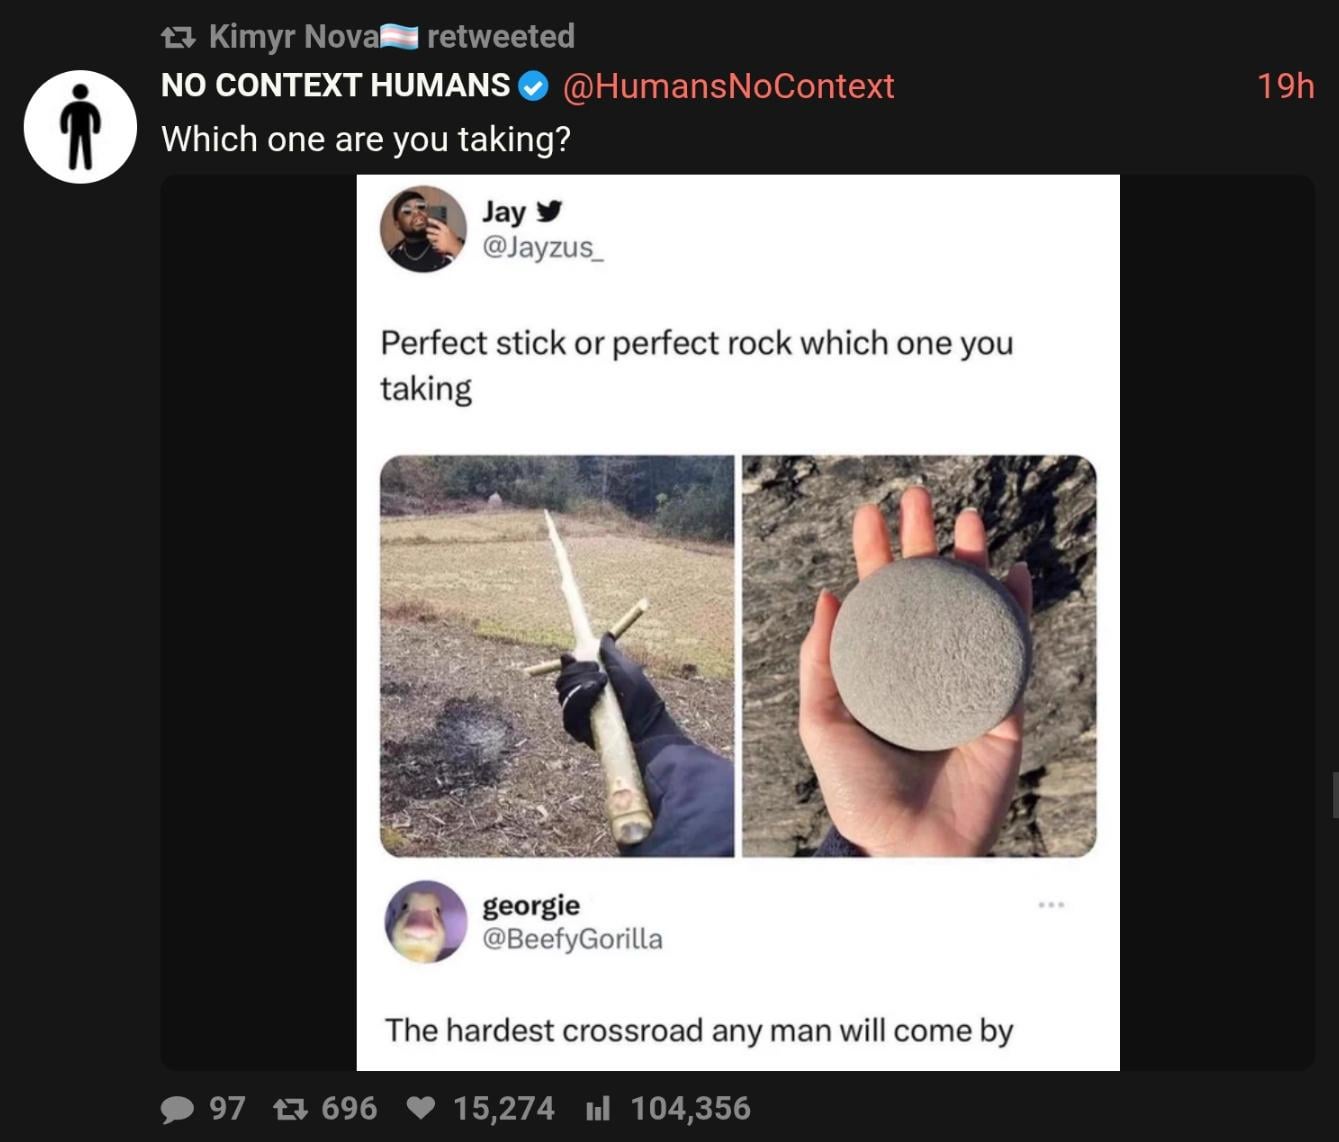Open three-dots menu on georgie's reply

pos(1051,905)
